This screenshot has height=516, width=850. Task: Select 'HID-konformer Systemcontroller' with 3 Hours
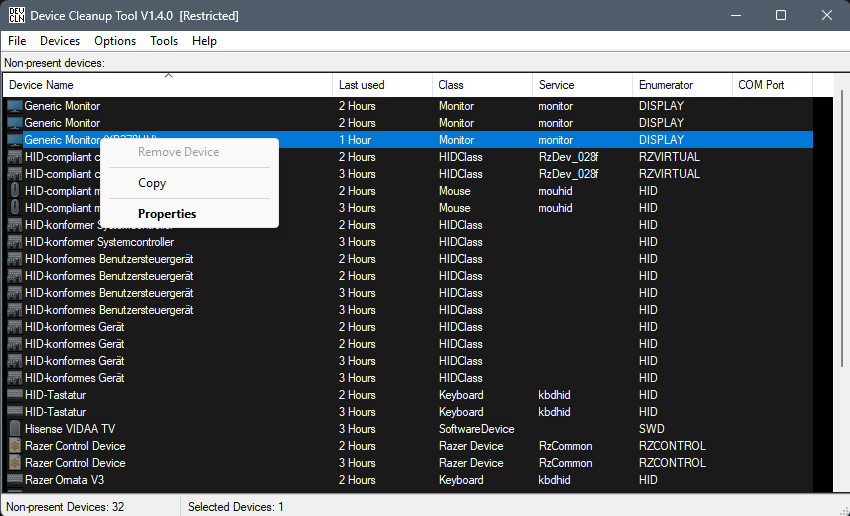pyautogui.click(x=100, y=242)
